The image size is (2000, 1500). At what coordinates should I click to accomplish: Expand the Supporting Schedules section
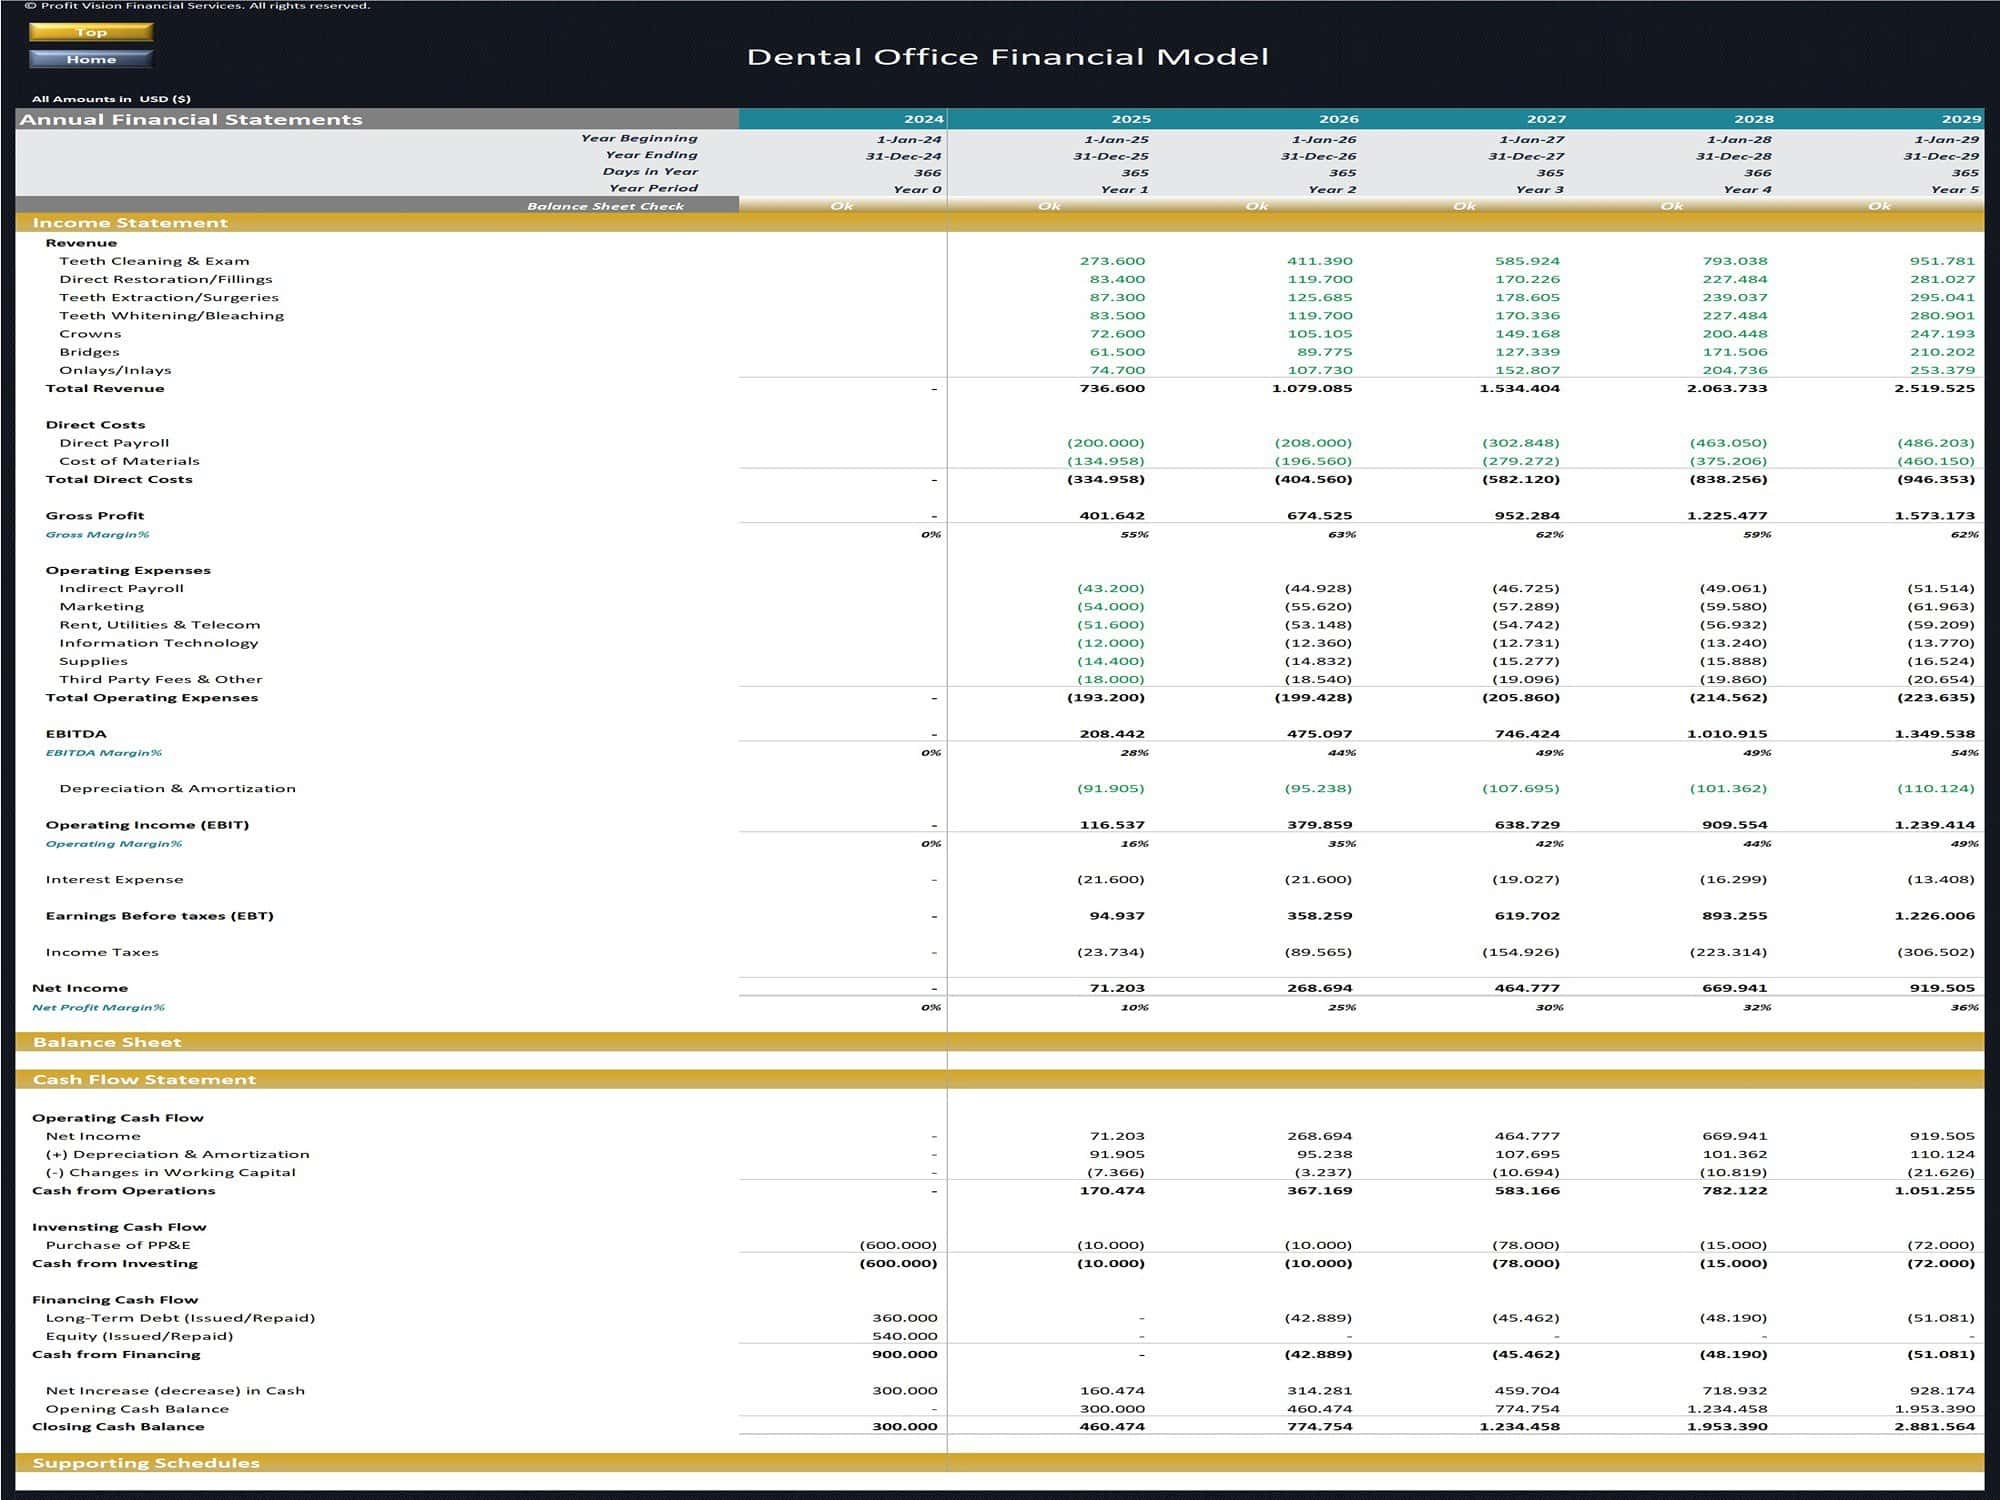[x=146, y=1463]
